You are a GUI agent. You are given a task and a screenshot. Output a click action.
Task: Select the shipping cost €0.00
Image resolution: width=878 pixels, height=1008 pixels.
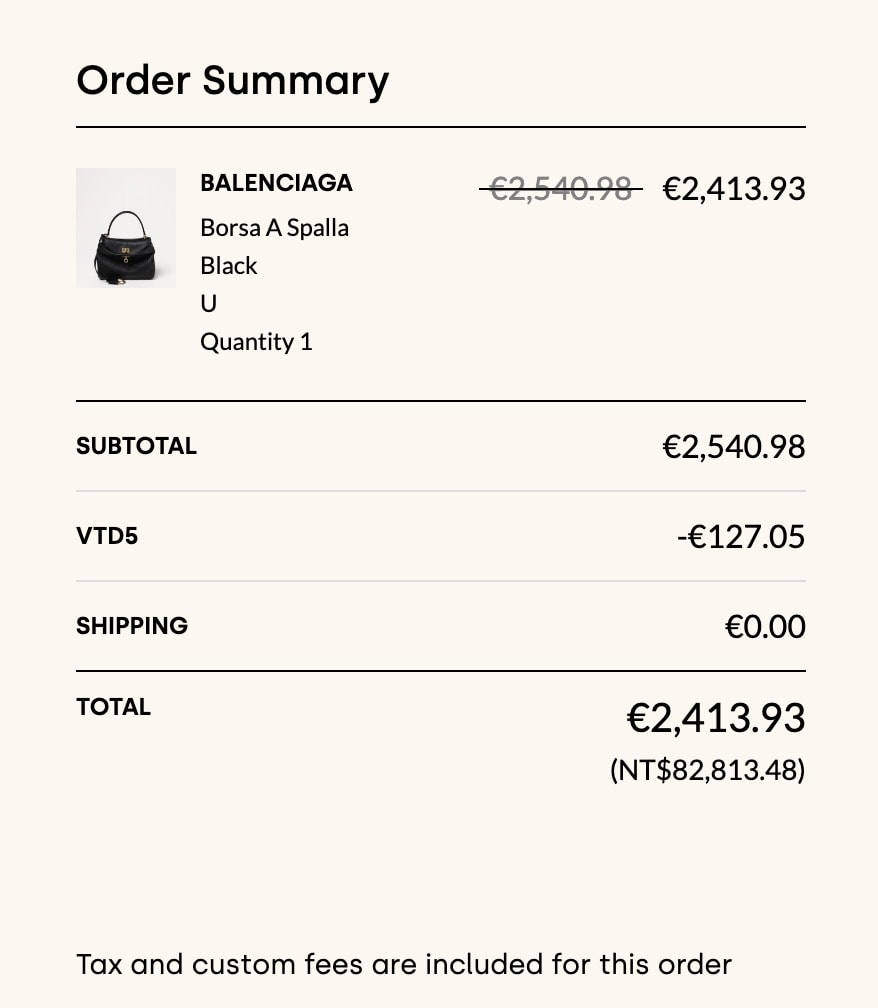[x=765, y=626]
